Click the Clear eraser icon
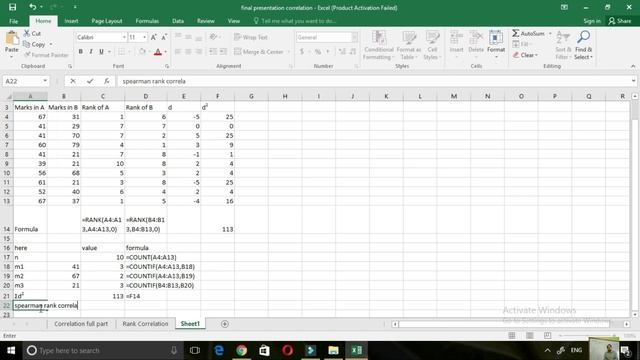640x360 pixels. pos(516,55)
